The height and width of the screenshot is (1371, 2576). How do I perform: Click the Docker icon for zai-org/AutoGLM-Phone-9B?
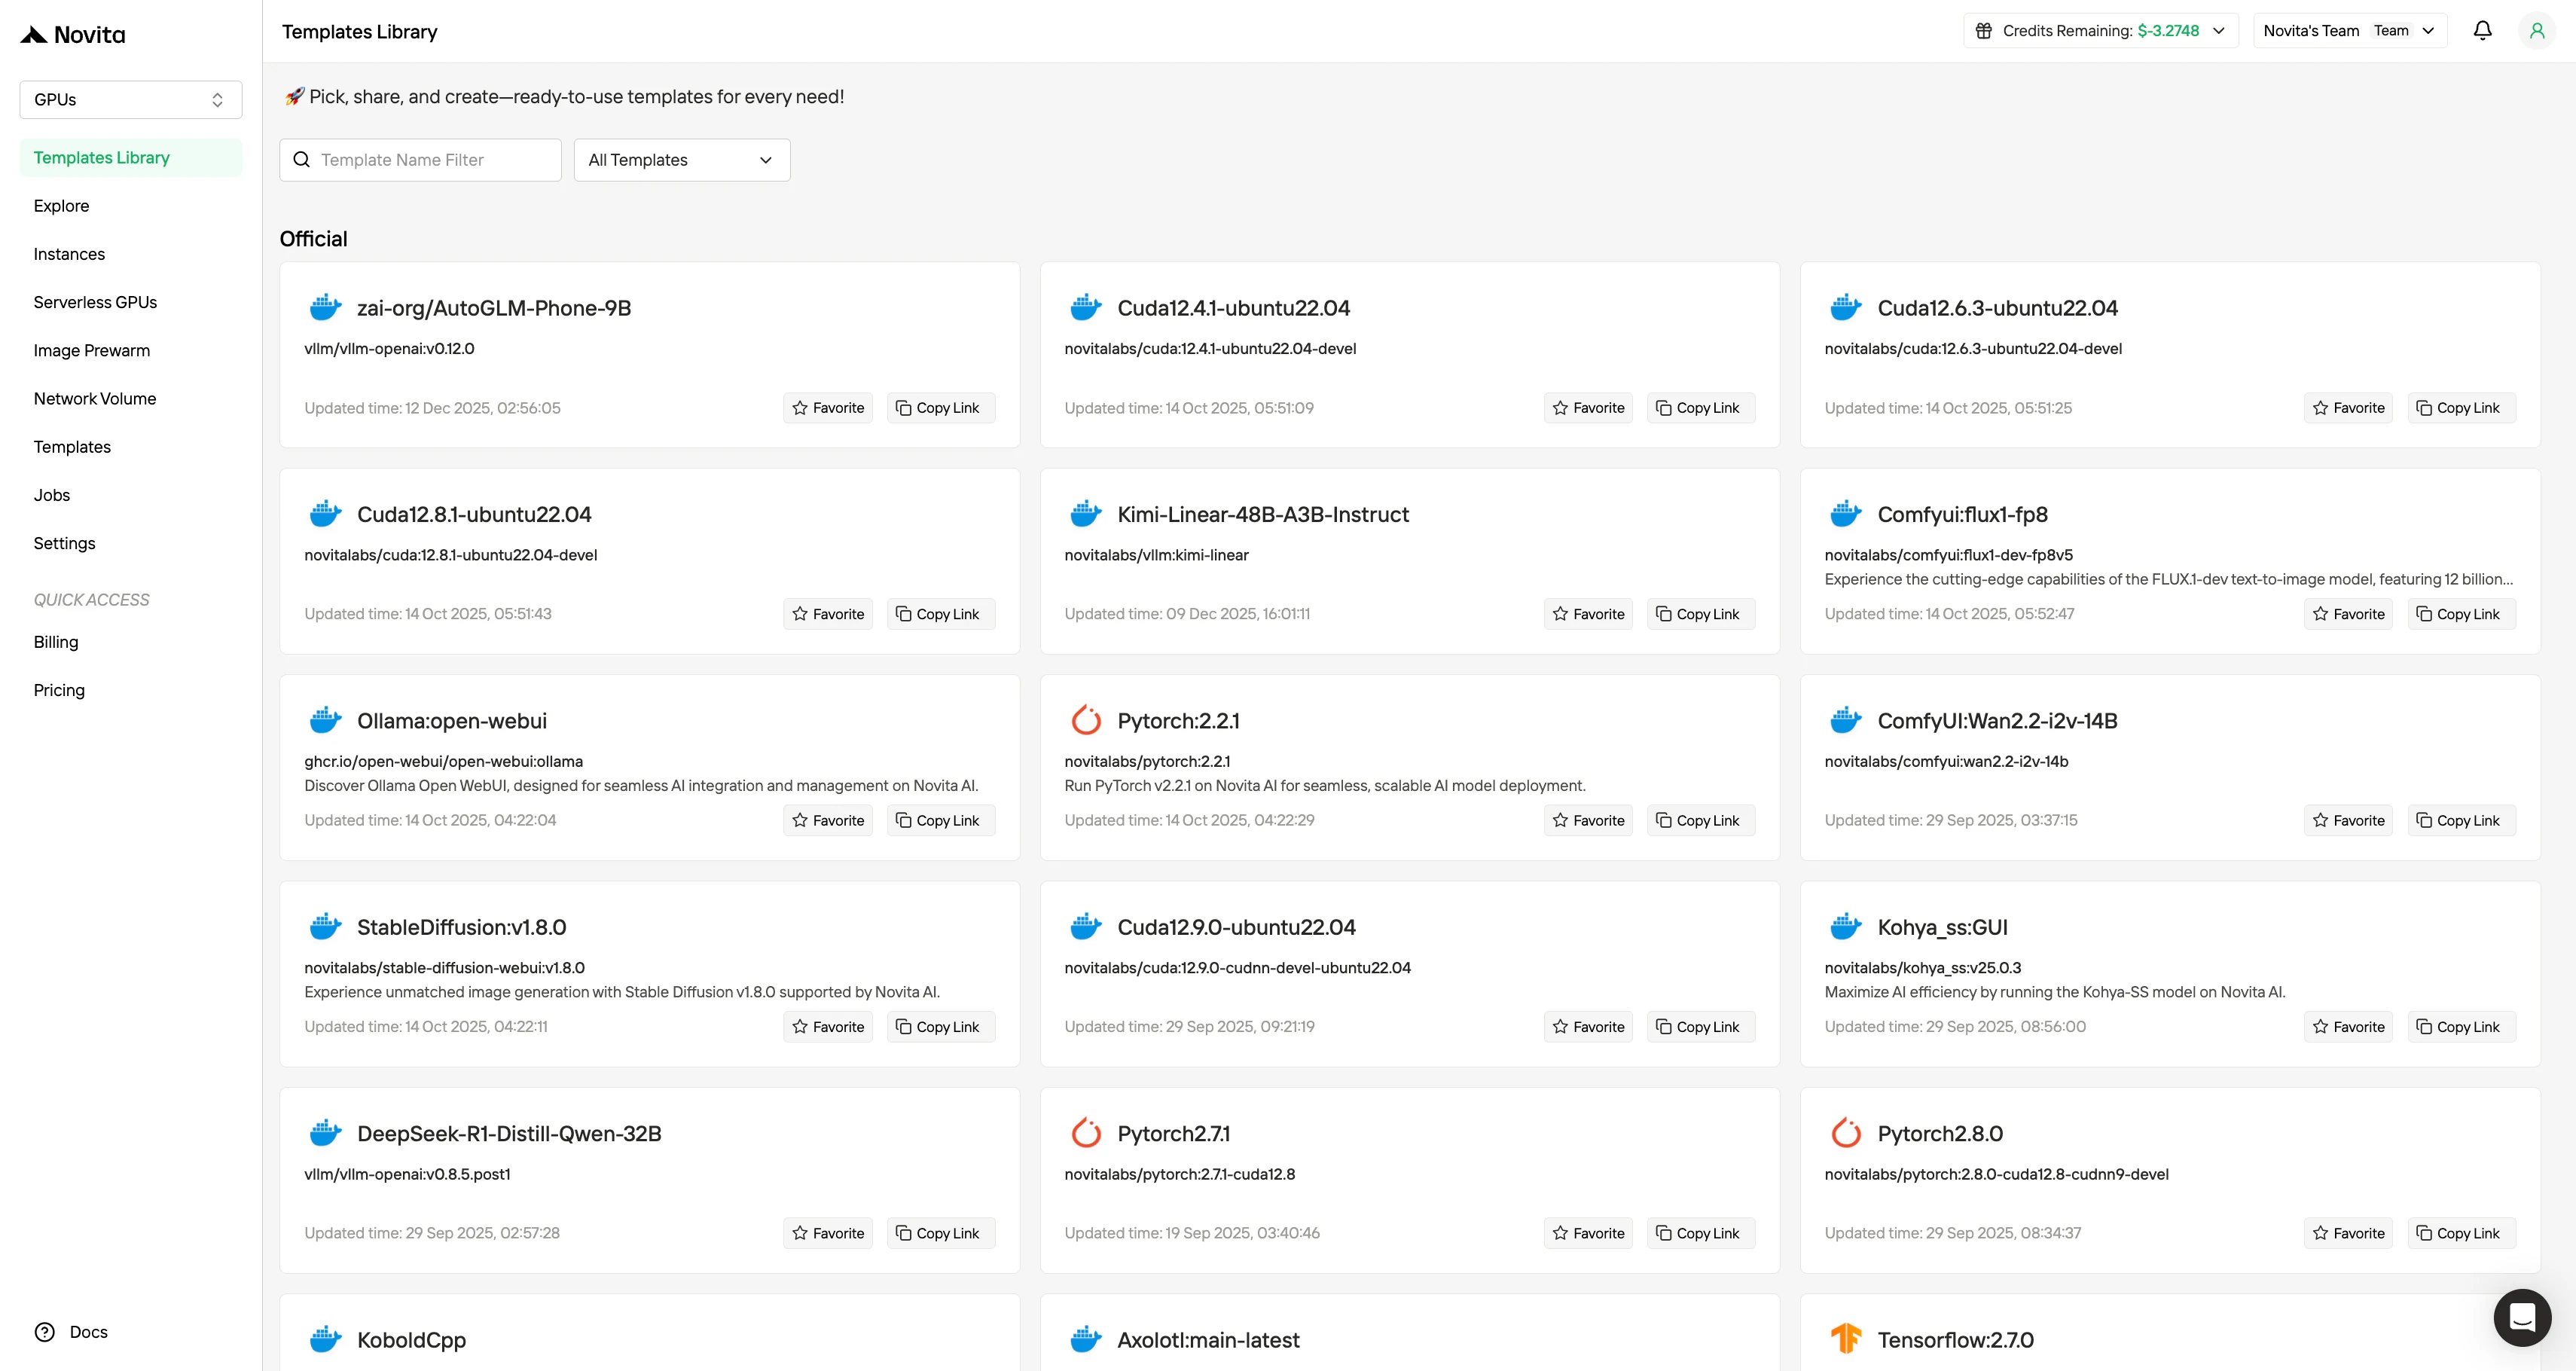click(x=325, y=308)
